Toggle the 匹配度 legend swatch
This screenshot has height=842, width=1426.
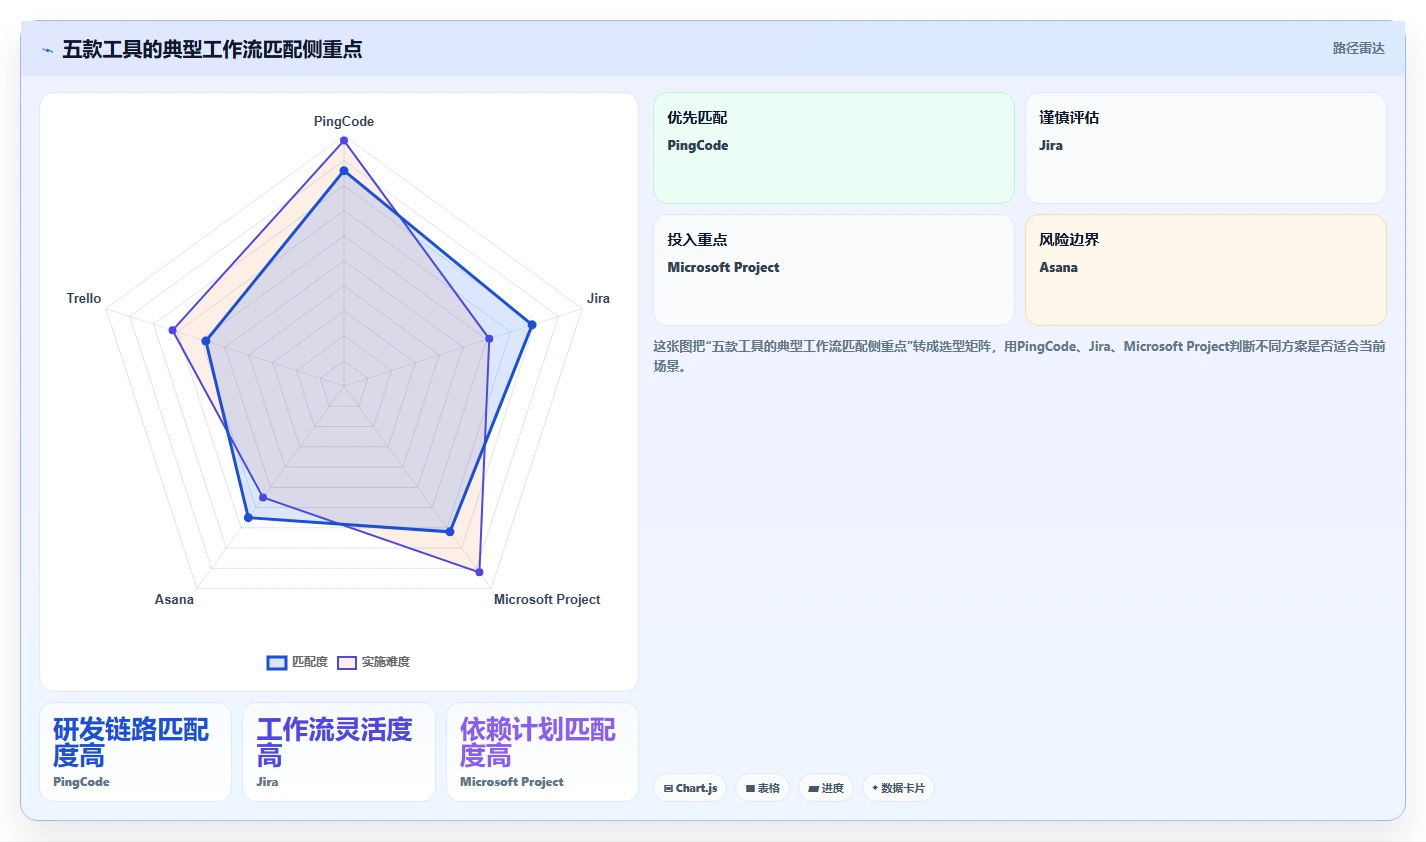[x=277, y=662]
